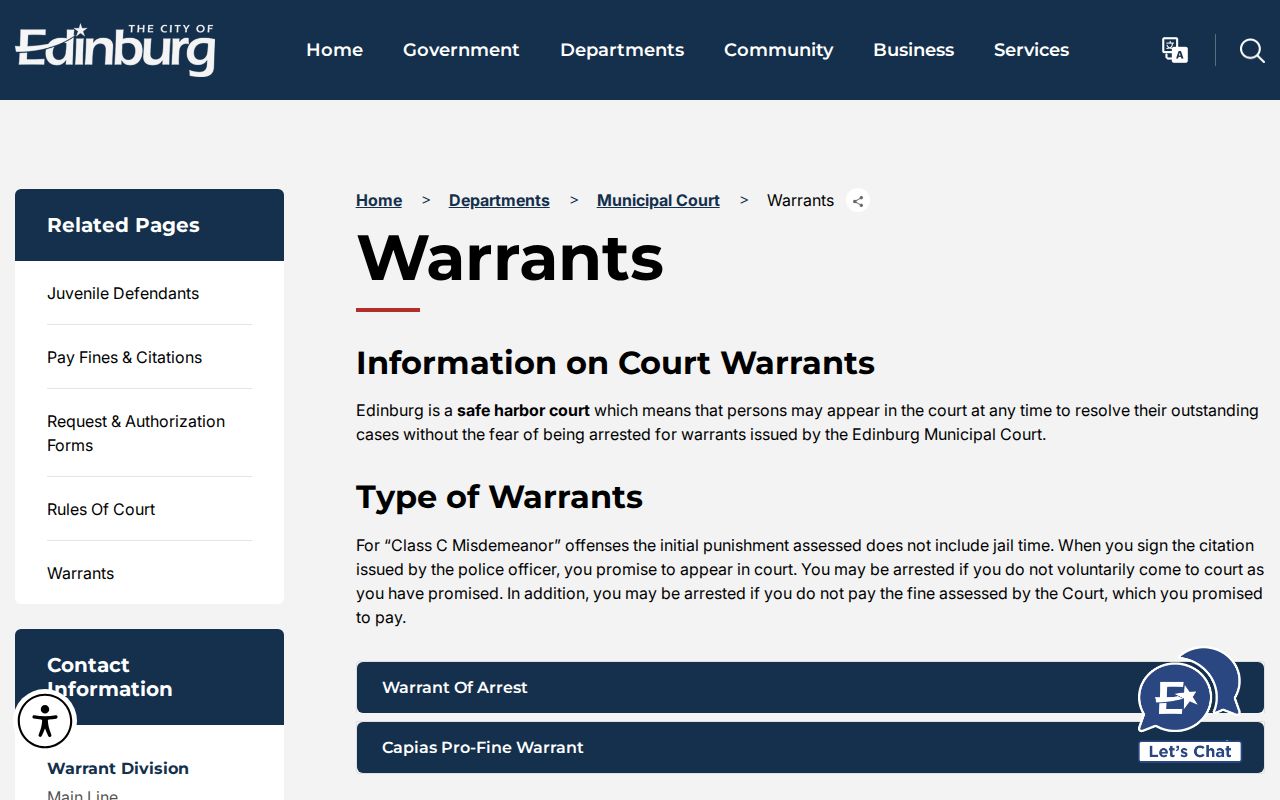The width and height of the screenshot is (1280, 800).
Task: Click the Information on Court Warrants heading
Action: coord(615,362)
